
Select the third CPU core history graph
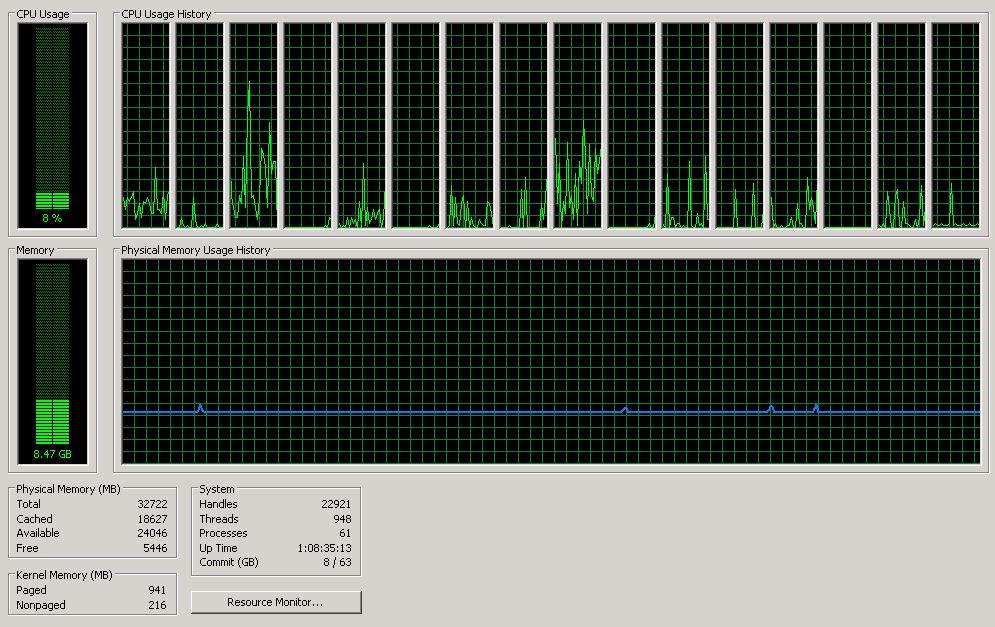253,125
